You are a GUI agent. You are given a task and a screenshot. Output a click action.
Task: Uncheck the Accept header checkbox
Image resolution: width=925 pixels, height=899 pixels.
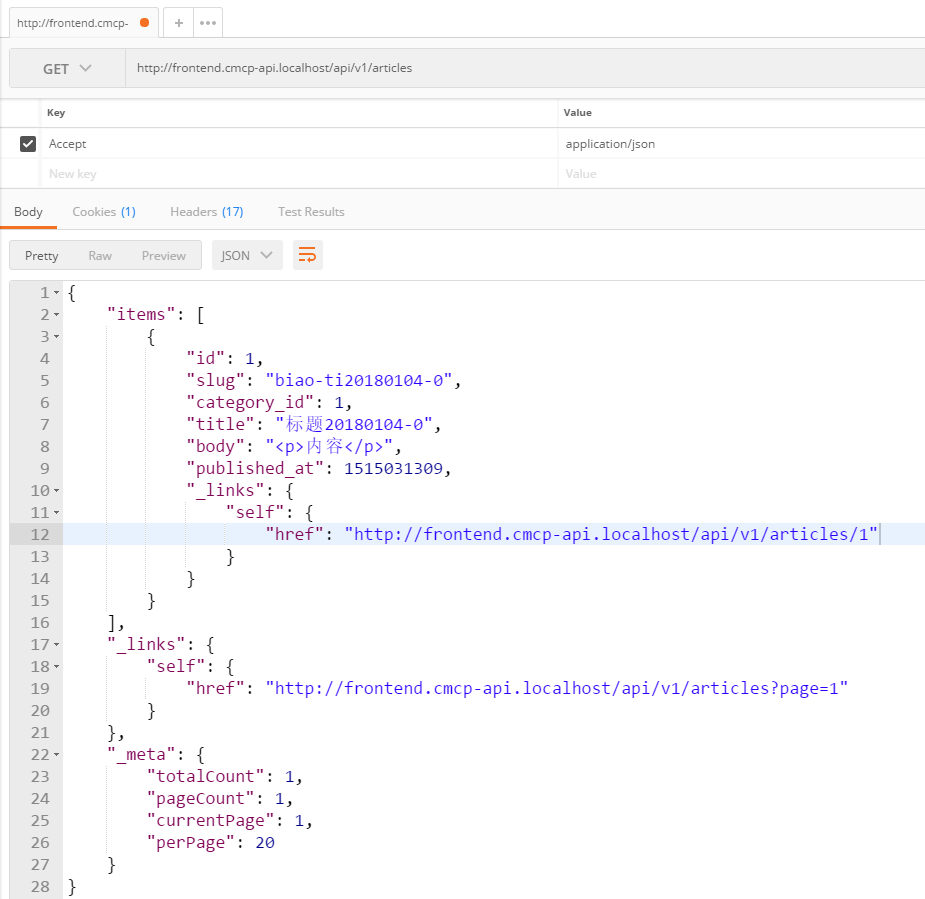(28, 144)
